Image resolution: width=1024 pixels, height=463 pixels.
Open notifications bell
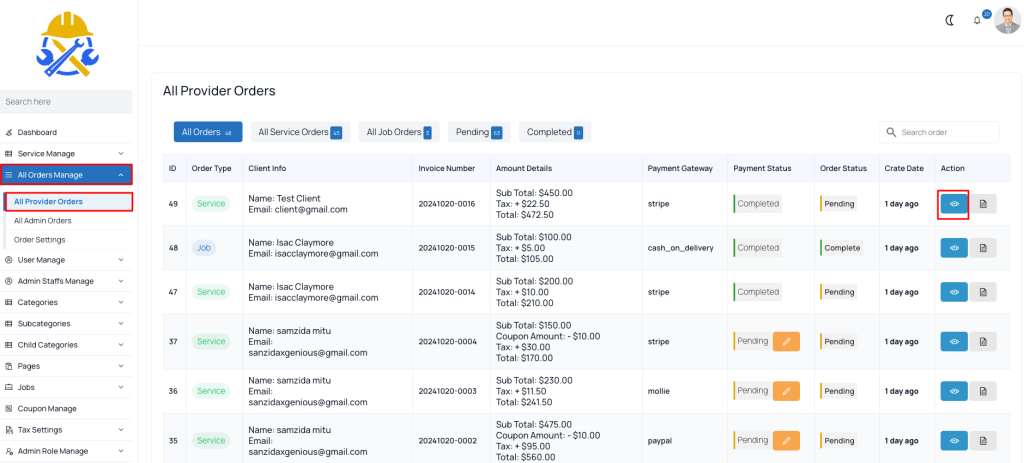[x=977, y=20]
